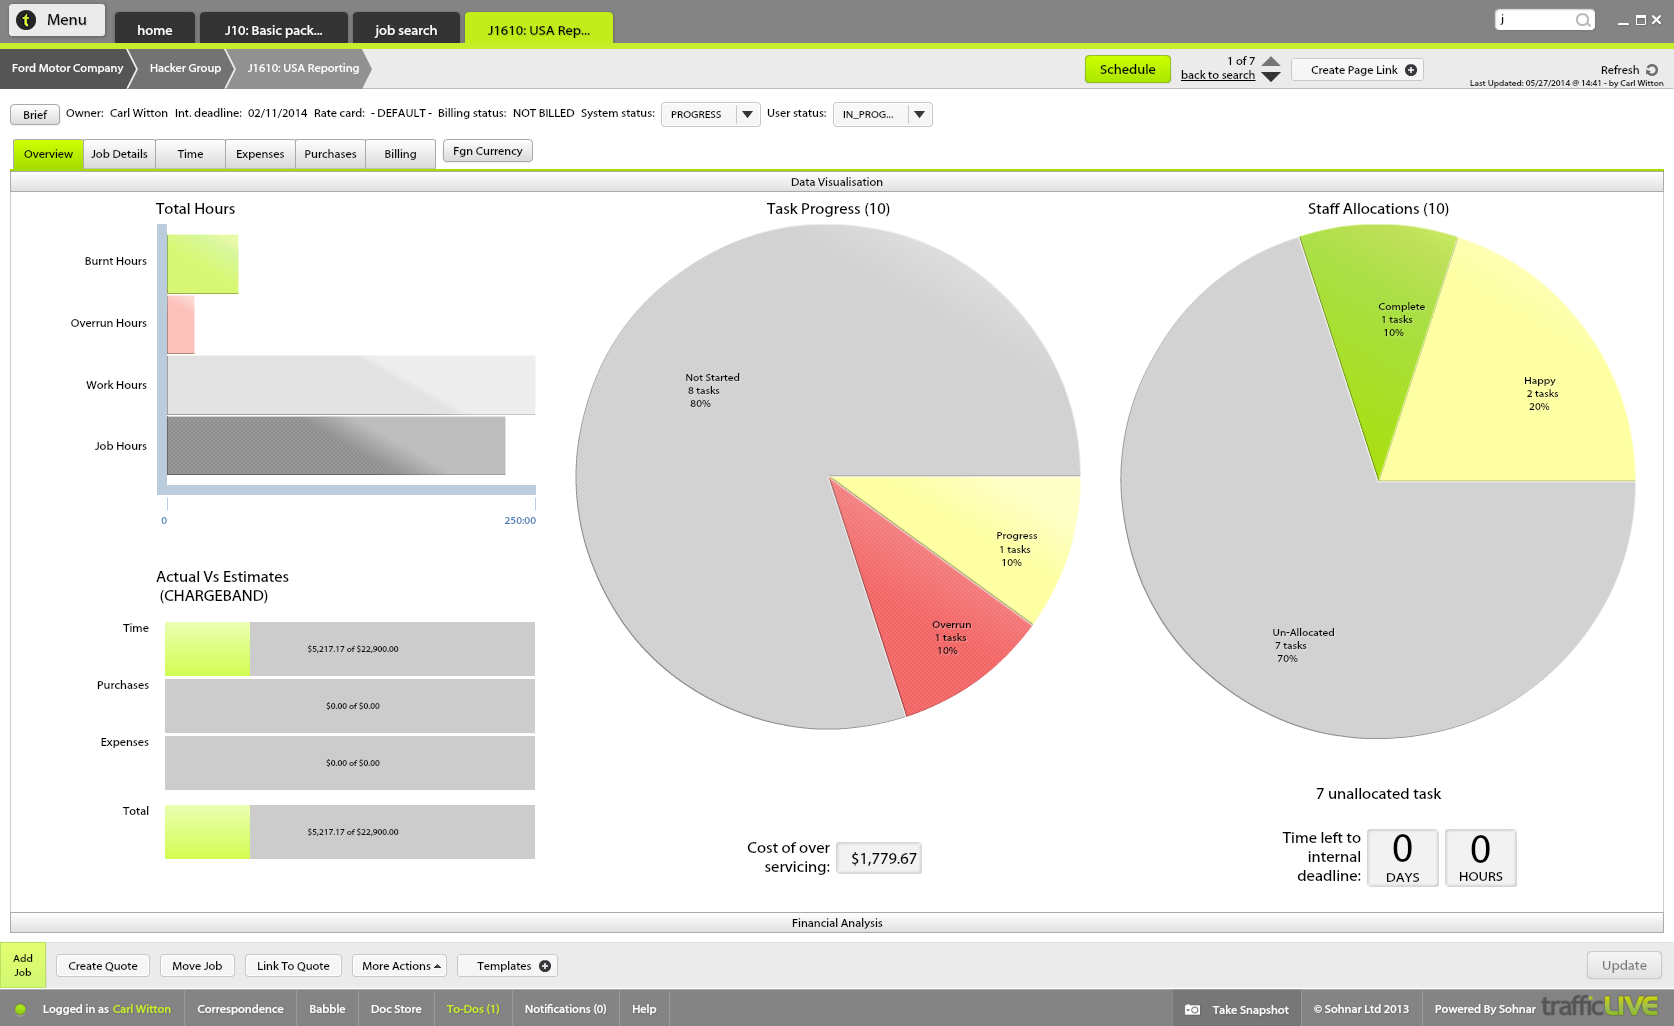This screenshot has height=1026, width=1674.
Task: Click the trafficLIVE logo icon beside Menu
Action: click(26, 20)
